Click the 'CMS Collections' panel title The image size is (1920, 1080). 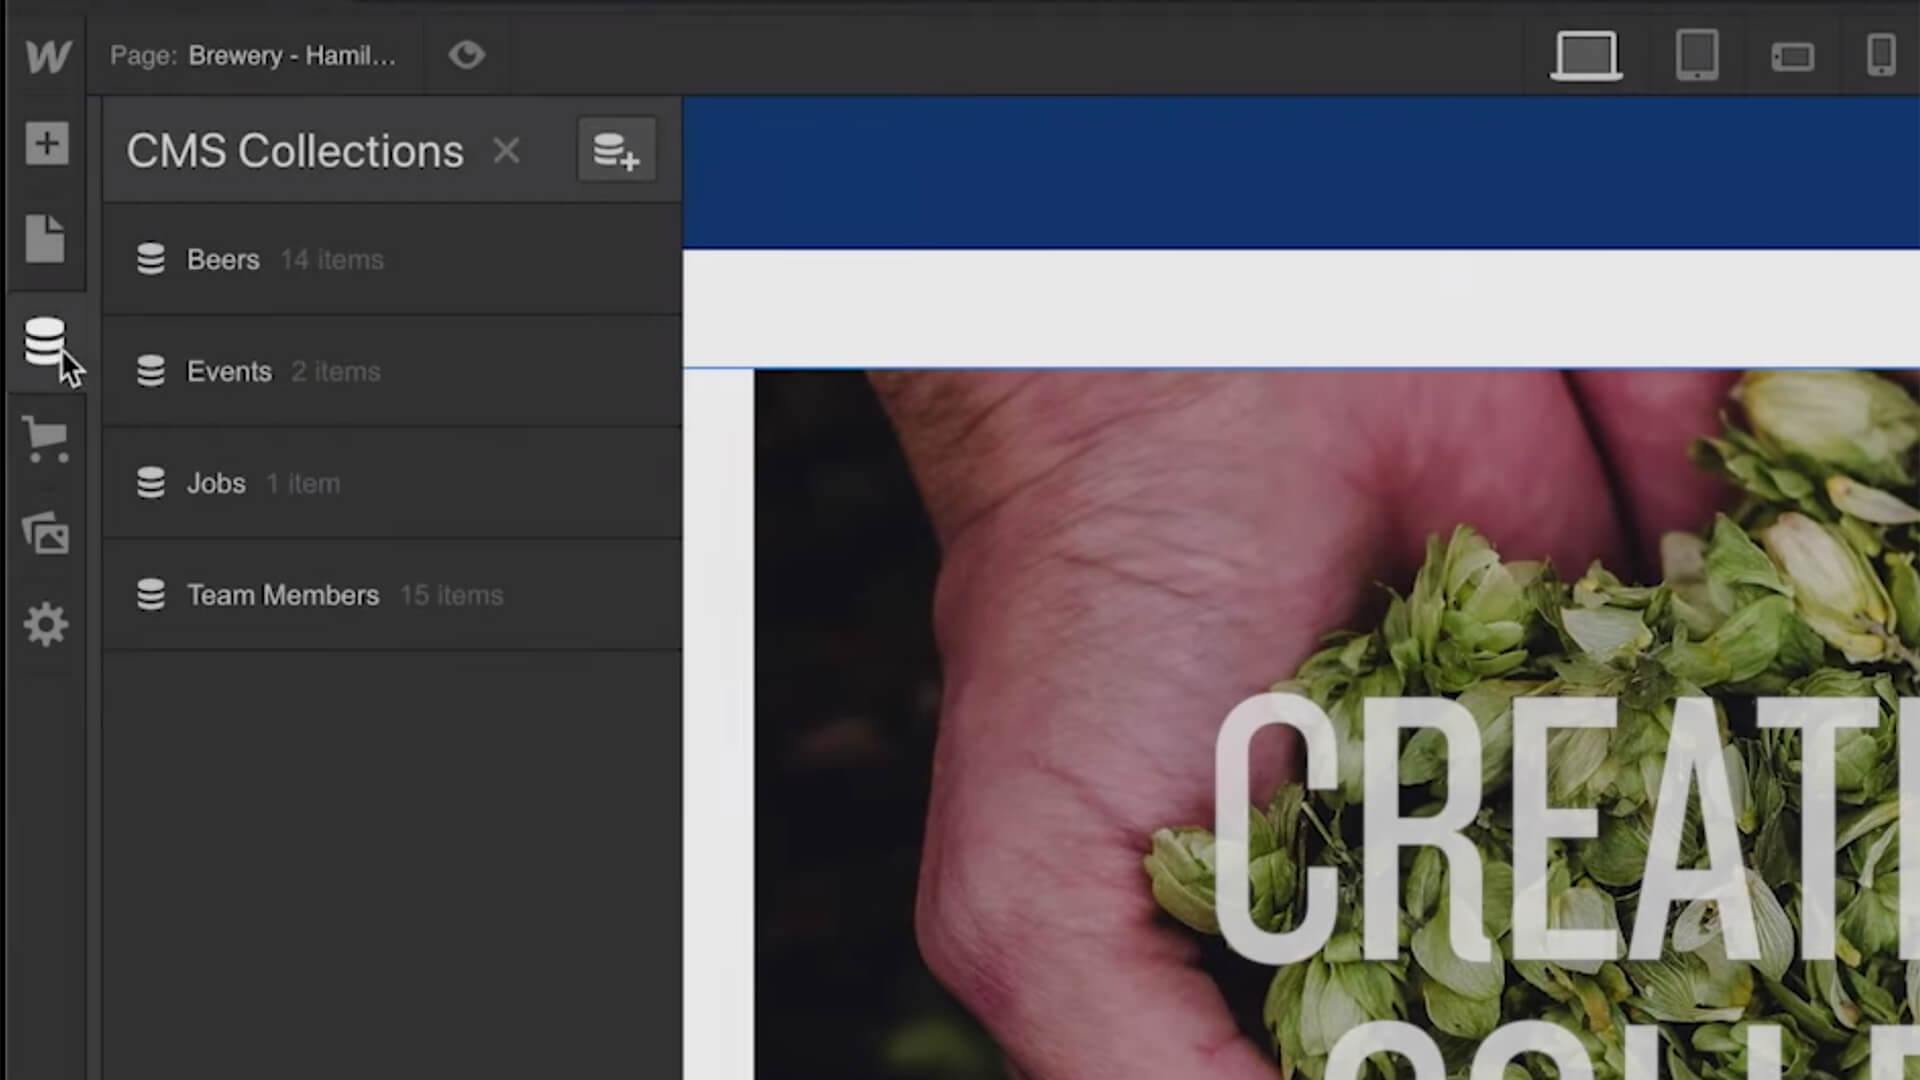[295, 151]
